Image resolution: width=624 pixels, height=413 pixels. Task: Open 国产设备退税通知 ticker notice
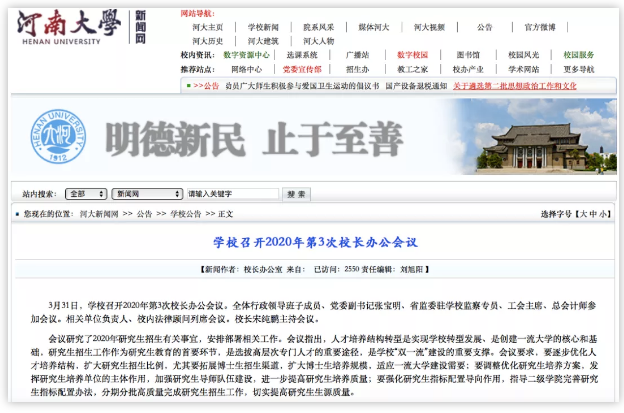pyautogui.click(x=416, y=86)
